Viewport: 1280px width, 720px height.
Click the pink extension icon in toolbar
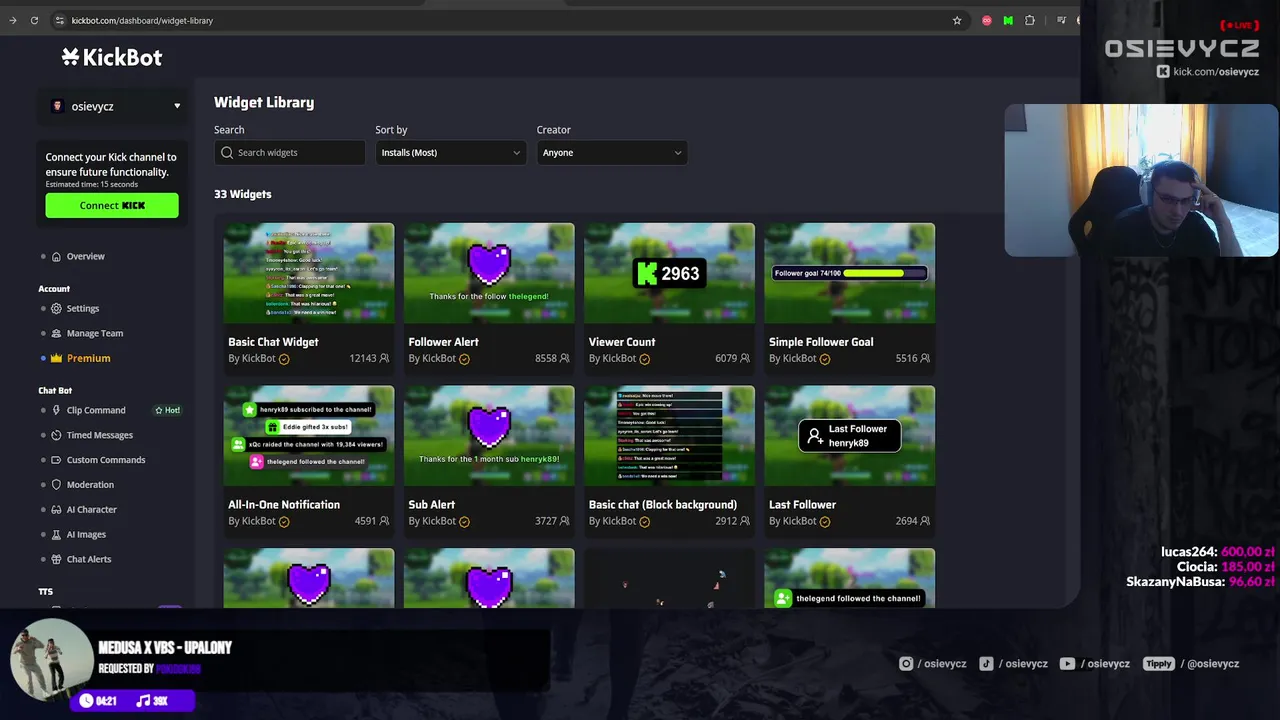(x=987, y=20)
